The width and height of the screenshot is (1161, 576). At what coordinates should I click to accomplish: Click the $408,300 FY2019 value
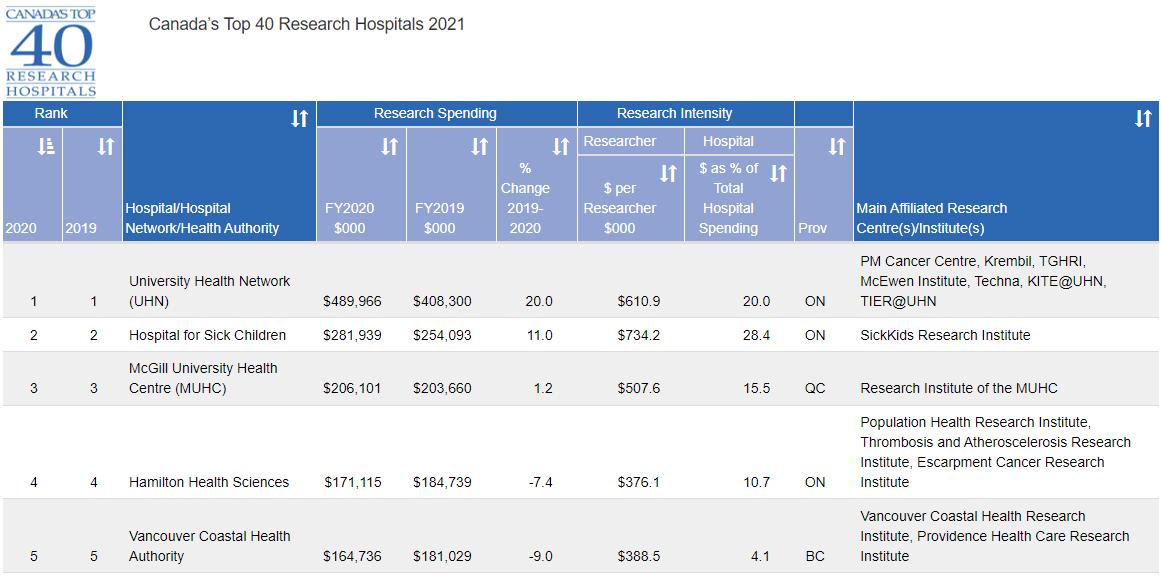point(442,302)
